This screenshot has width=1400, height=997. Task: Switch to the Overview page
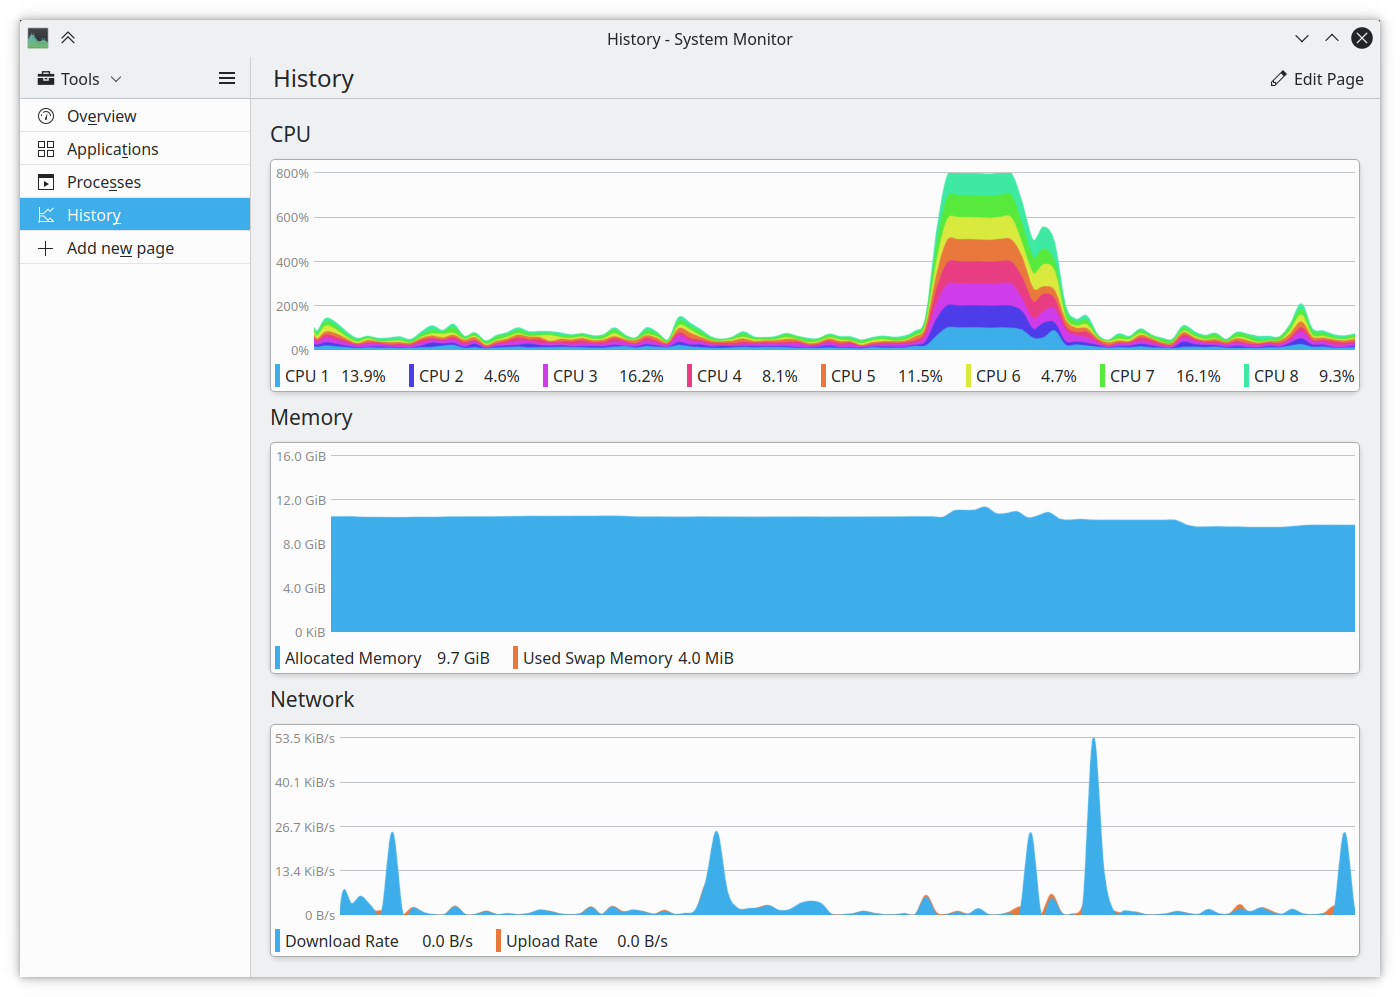(x=100, y=115)
